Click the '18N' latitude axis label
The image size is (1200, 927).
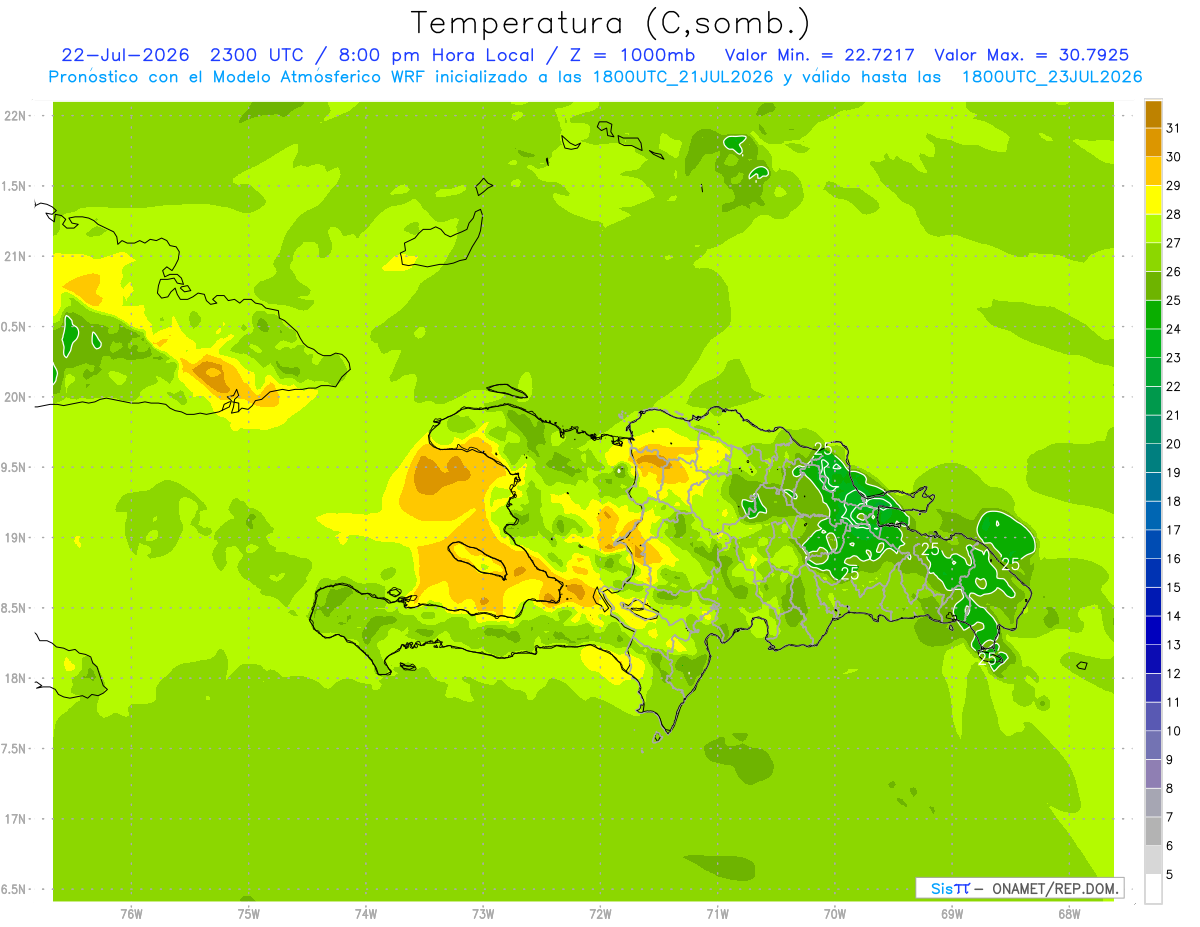(x=17, y=678)
